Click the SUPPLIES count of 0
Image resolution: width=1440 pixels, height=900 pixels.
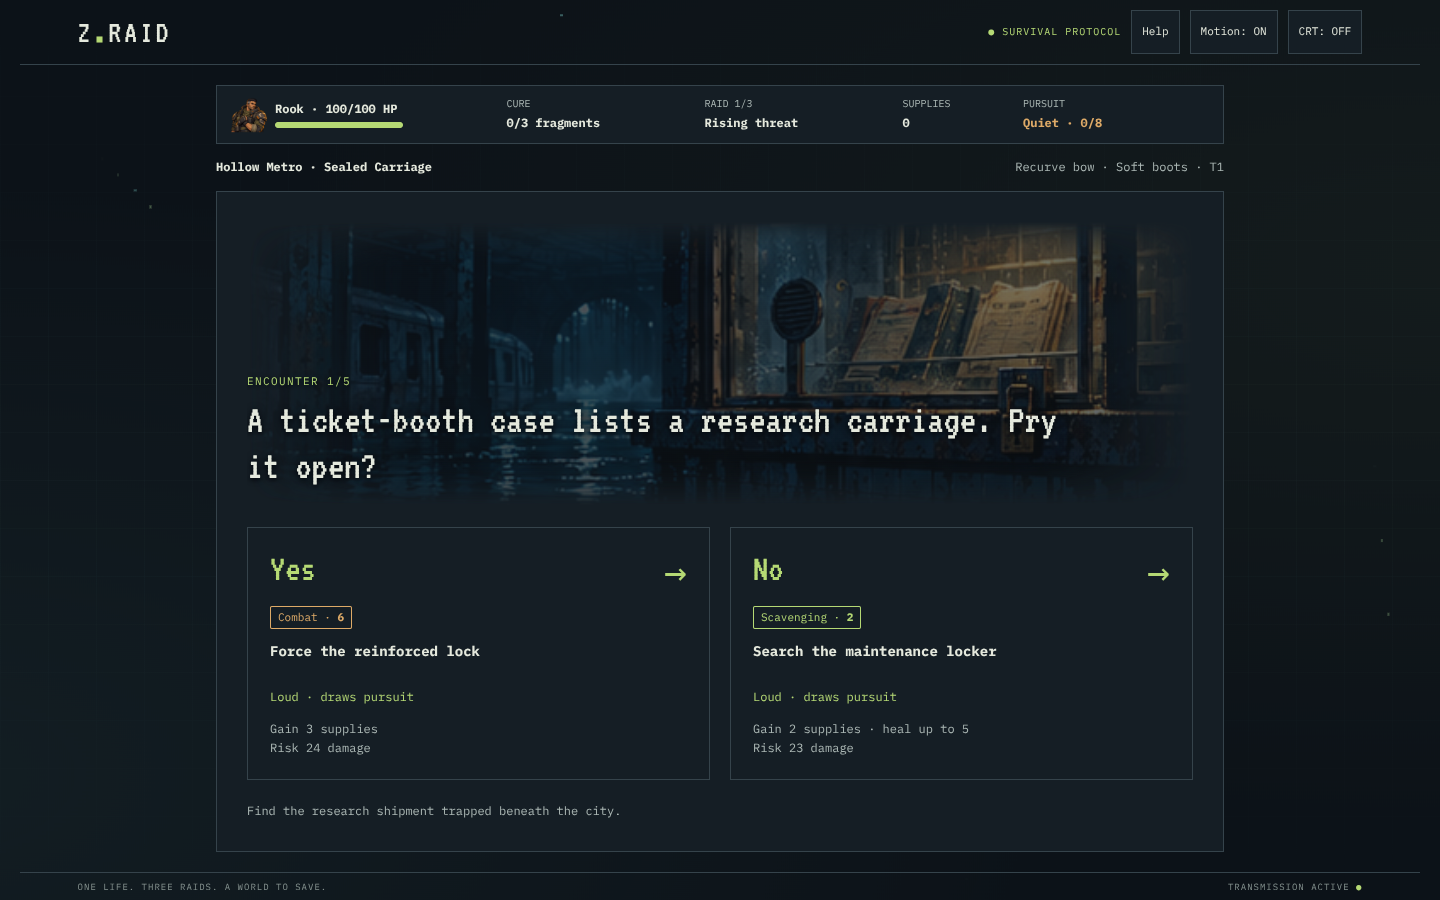pyautogui.click(x=906, y=123)
